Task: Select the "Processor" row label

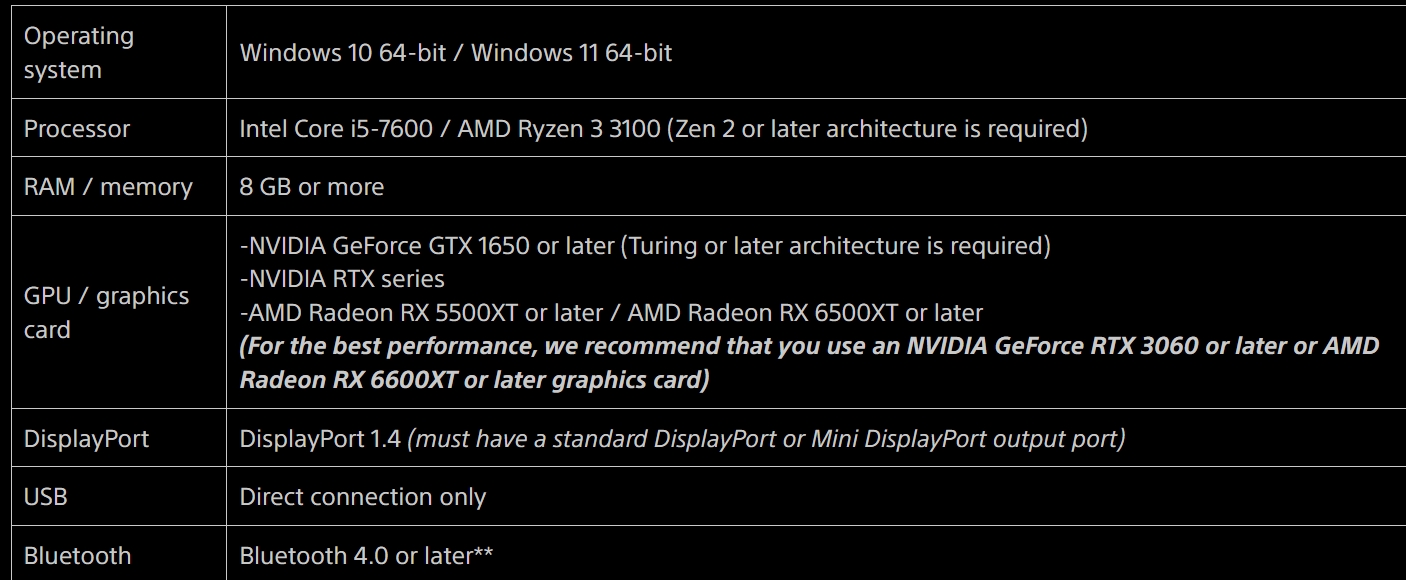Action: tap(77, 129)
